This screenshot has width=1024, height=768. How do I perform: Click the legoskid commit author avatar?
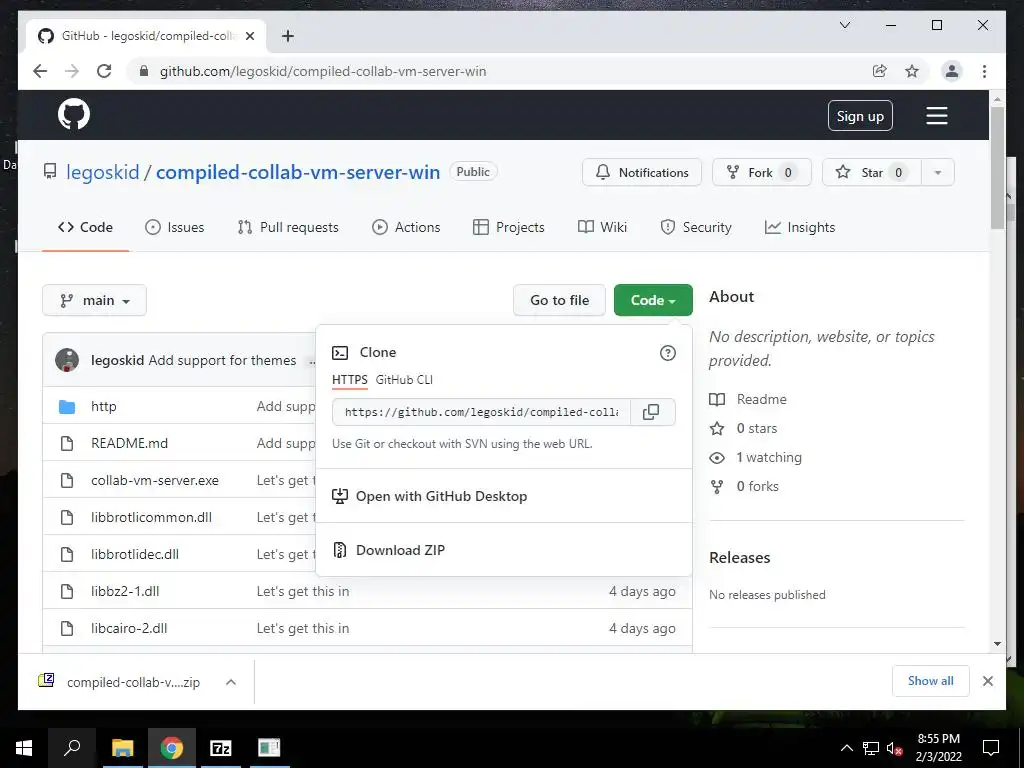[67, 360]
